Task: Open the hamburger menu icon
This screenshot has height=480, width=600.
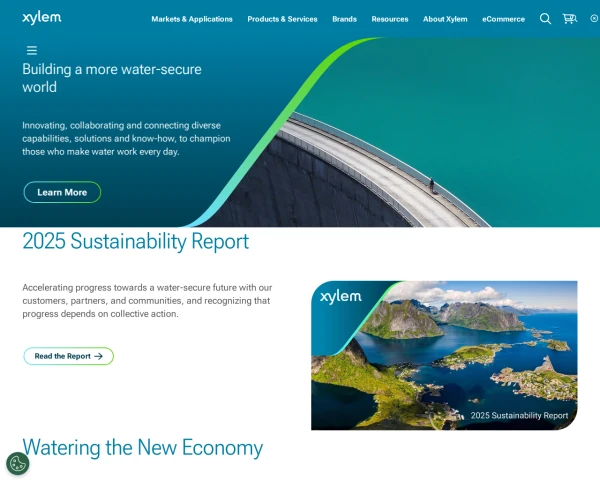Action: coord(32,51)
